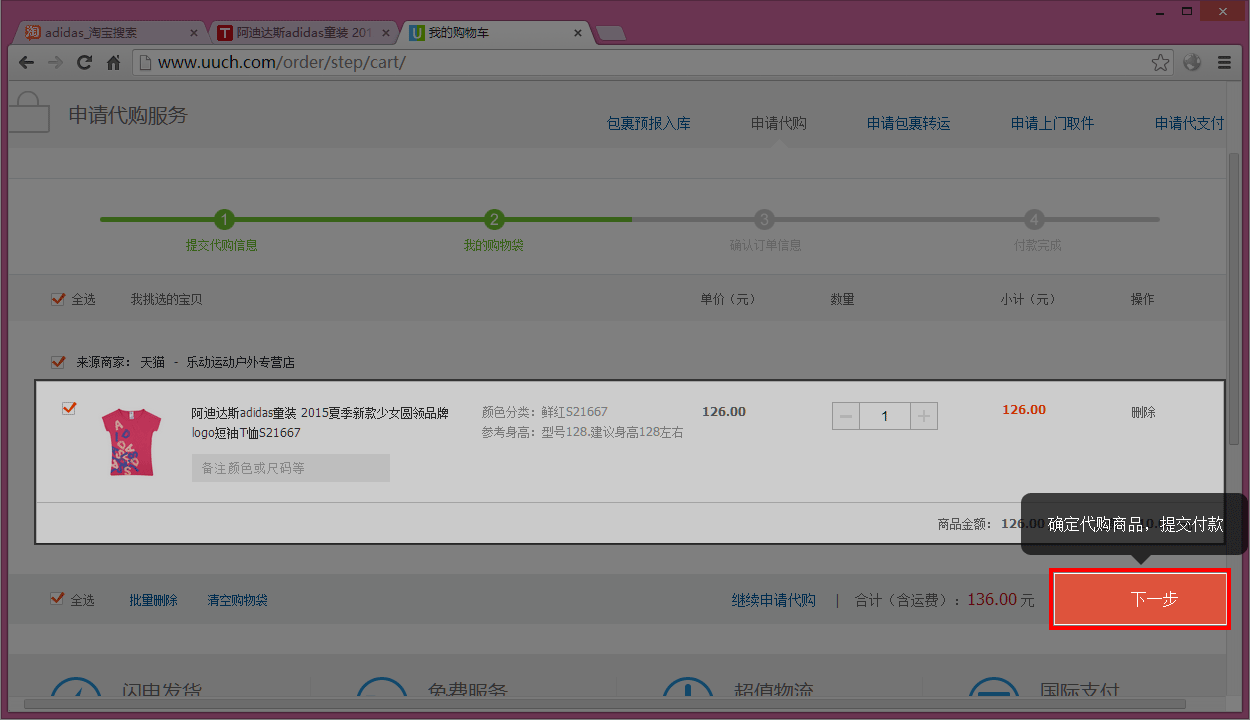The image size is (1250, 720).
Task: Click the browser forward arrow
Action: [x=56, y=62]
